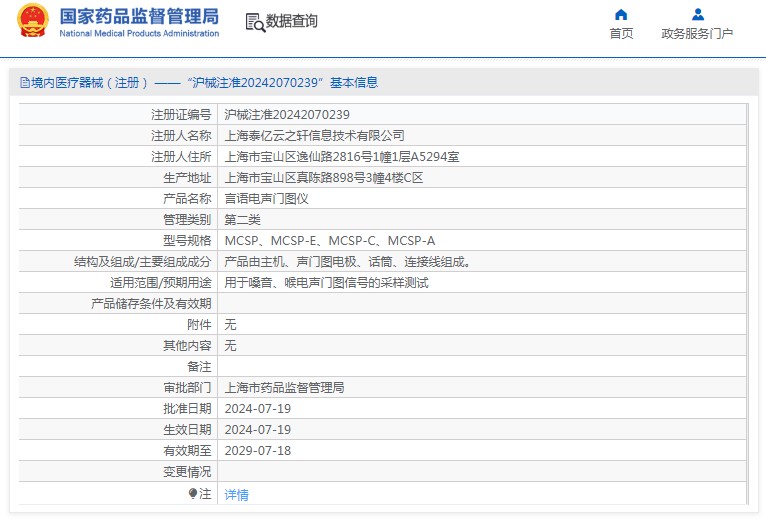Viewport: 766px width, 523px height.
Task: Click the 生产地址 label
Action: click(187, 177)
